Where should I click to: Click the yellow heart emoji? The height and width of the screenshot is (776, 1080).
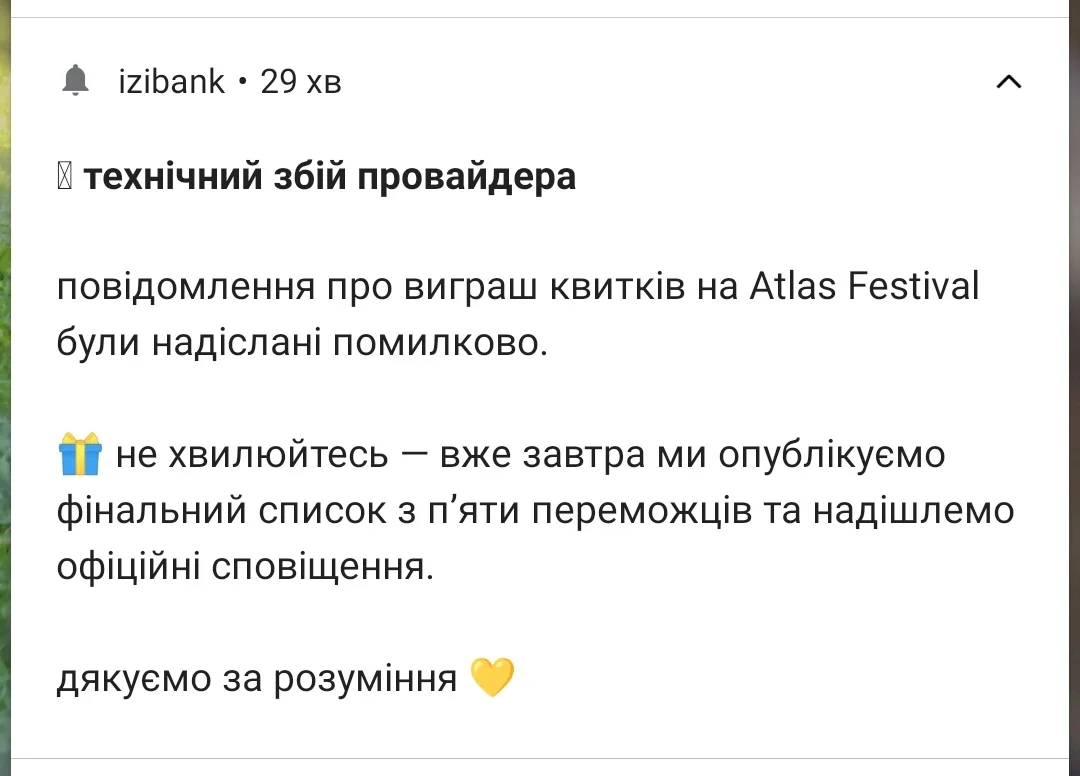(492, 678)
